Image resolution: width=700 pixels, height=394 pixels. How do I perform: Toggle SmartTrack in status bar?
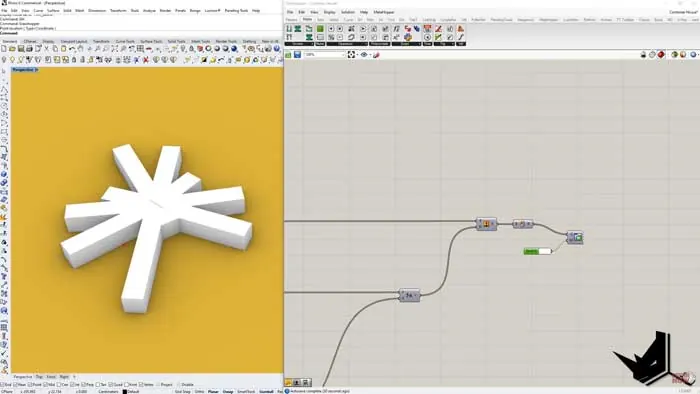[x=246, y=391]
